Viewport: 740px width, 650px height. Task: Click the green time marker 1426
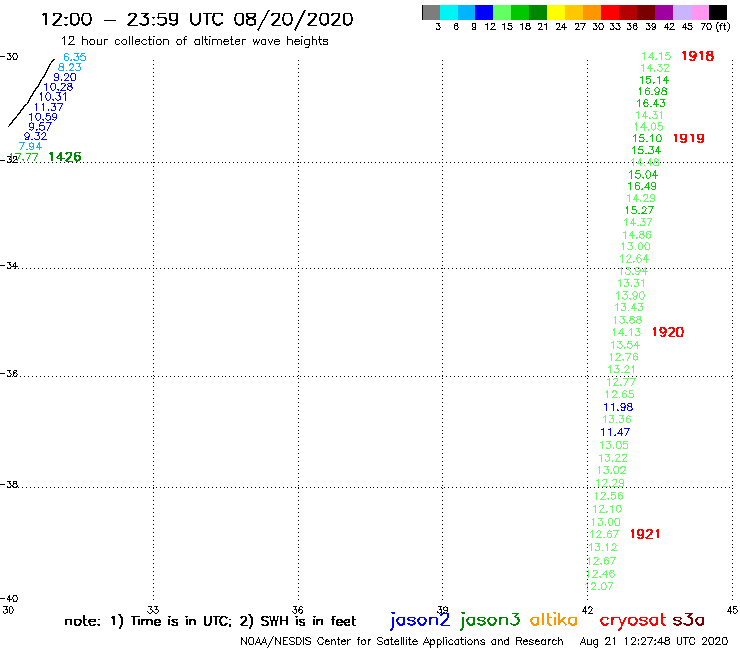[x=65, y=157]
